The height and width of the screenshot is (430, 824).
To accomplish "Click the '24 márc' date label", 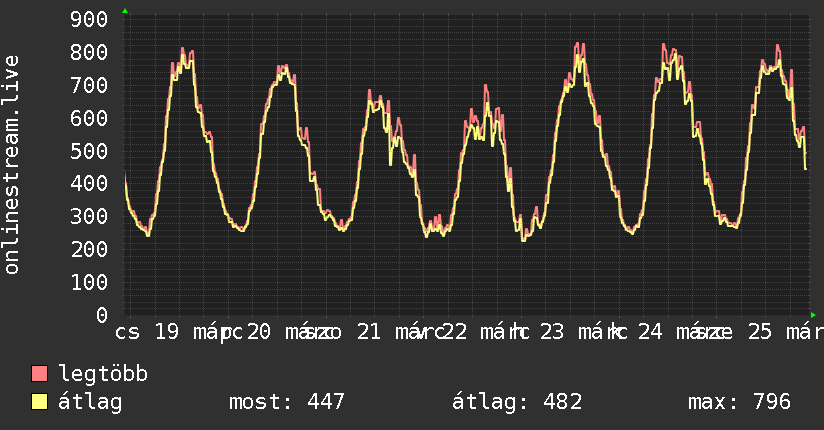I will pos(685,332).
